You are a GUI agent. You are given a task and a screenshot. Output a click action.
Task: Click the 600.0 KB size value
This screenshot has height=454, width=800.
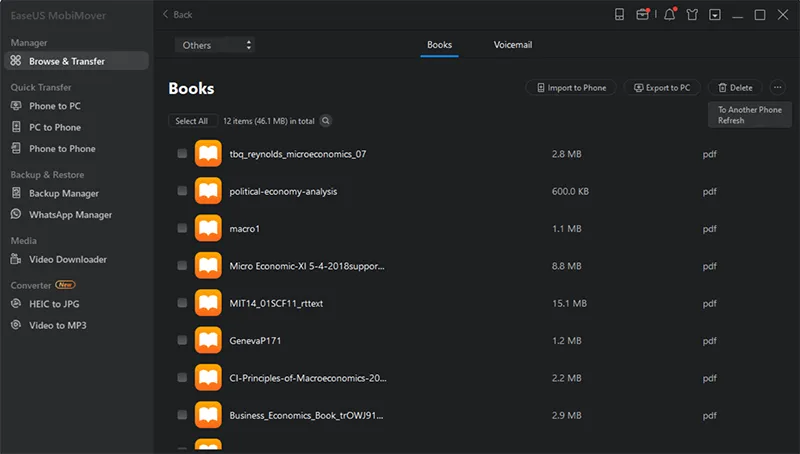tap(570, 191)
